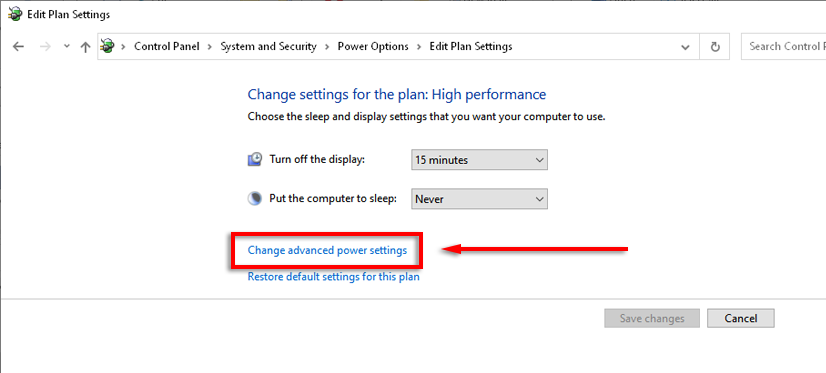Screen dimensions: 826x373
Task: Click Restore default settings for this plan
Action: [333, 277]
